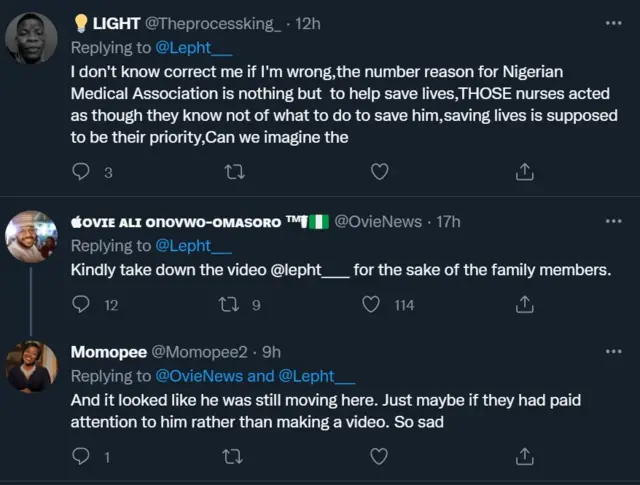Screen dimensions: 640x485
Task: Retweet the OvieNews tweet
Action: [x=233, y=305]
